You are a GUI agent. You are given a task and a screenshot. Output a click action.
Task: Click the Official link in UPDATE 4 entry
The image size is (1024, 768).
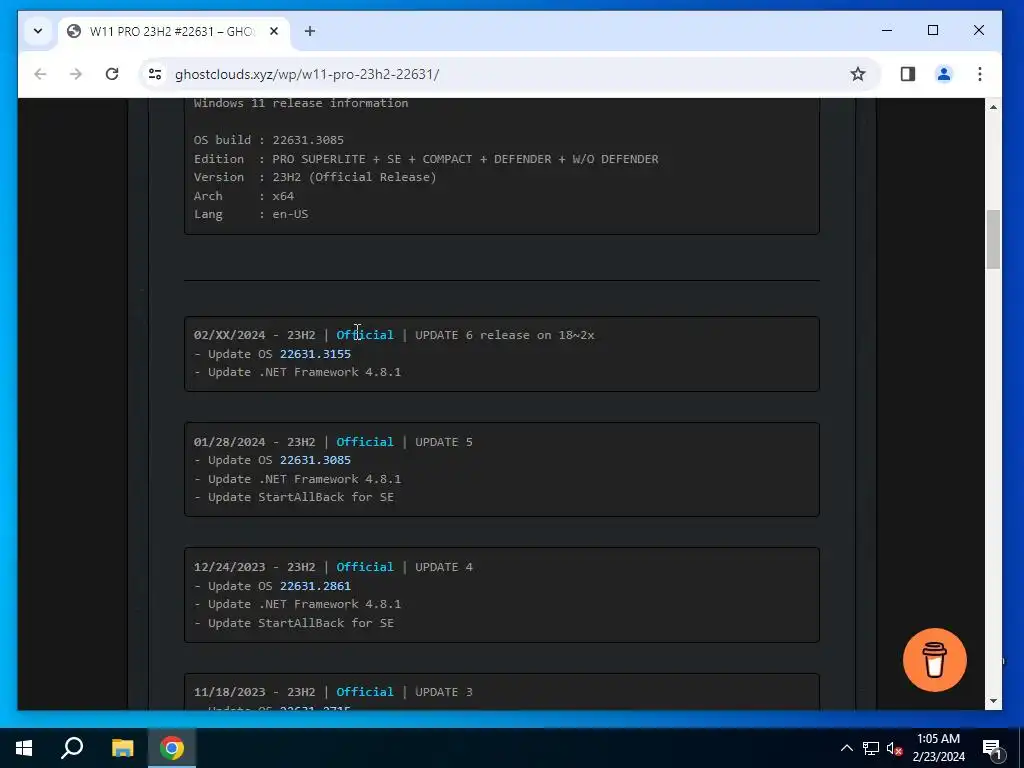click(x=365, y=567)
